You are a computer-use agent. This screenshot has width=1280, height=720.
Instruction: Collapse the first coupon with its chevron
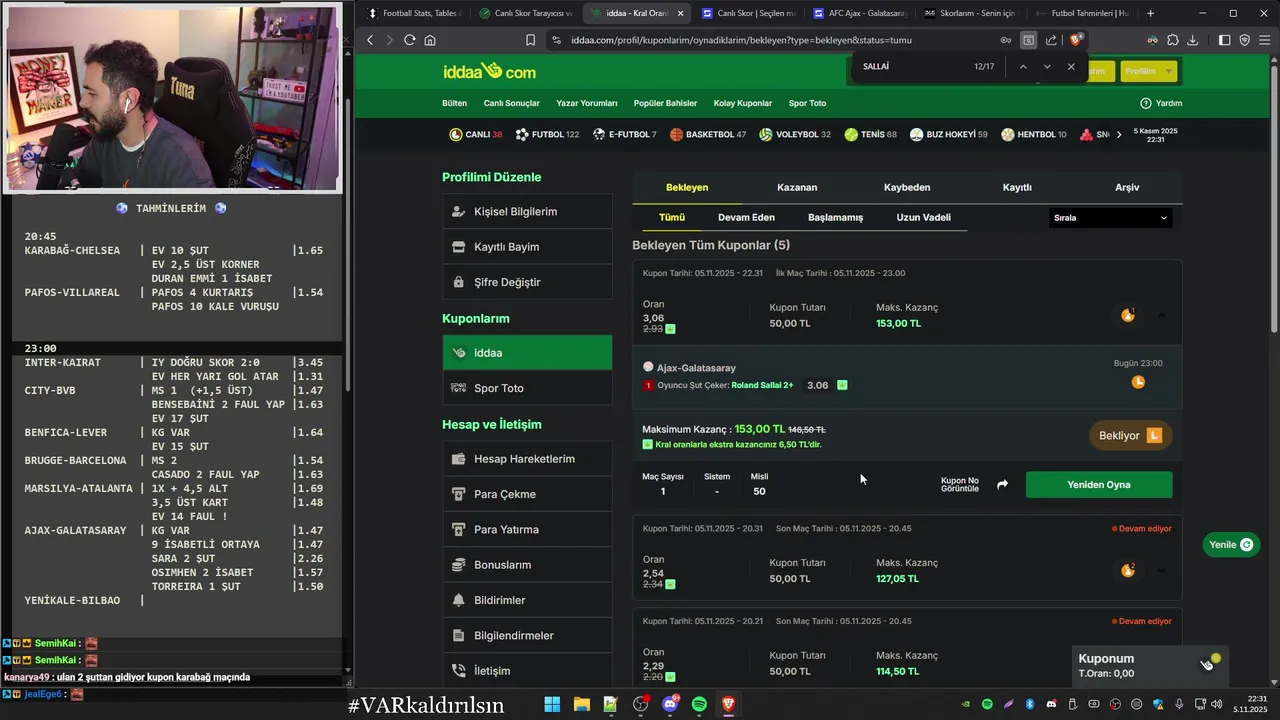click(x=1161, y=315)
